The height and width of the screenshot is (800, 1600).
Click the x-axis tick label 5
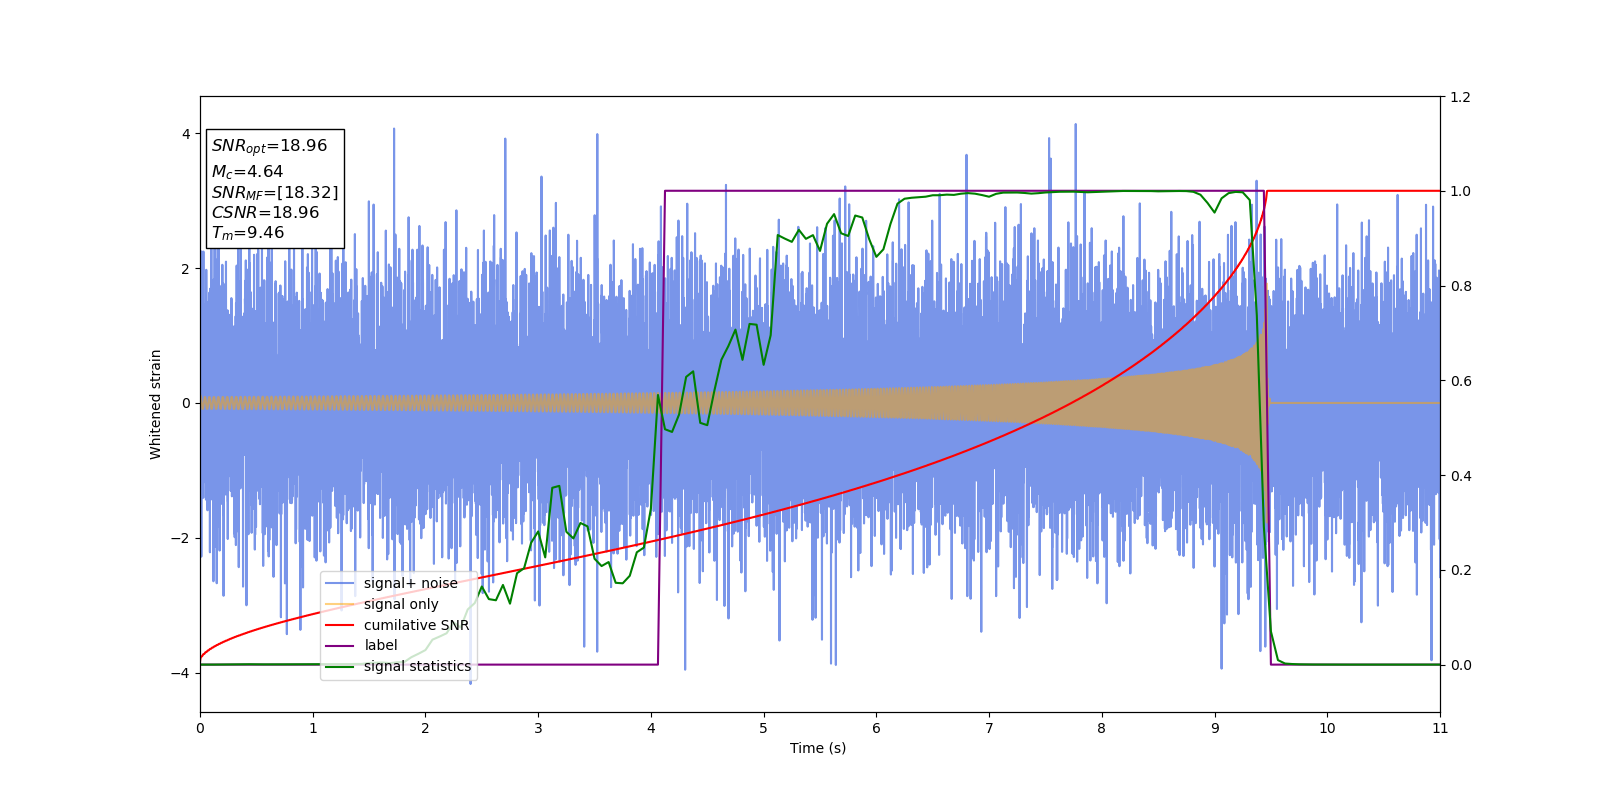764,728
